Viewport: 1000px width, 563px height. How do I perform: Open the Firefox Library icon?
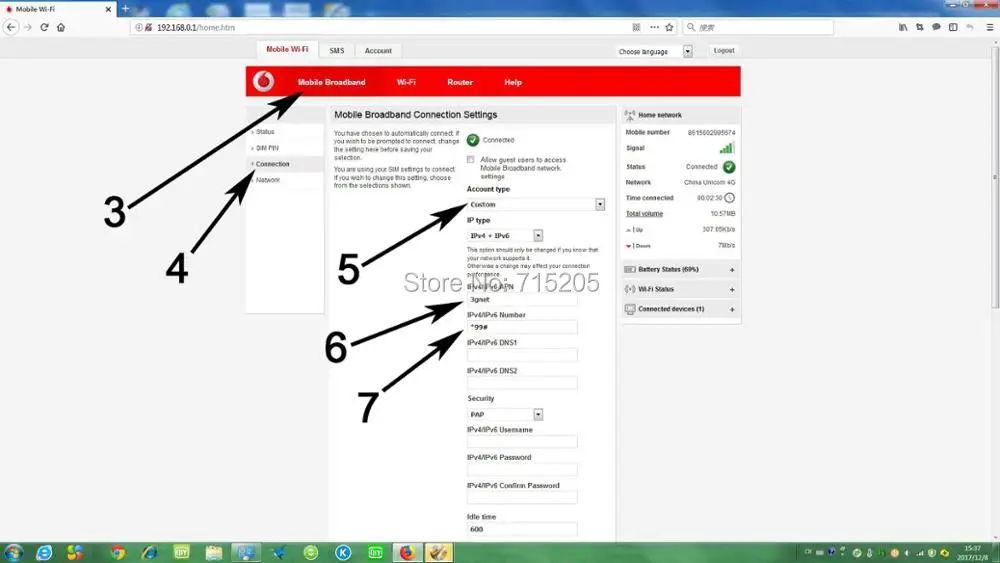tap(903, 27)
